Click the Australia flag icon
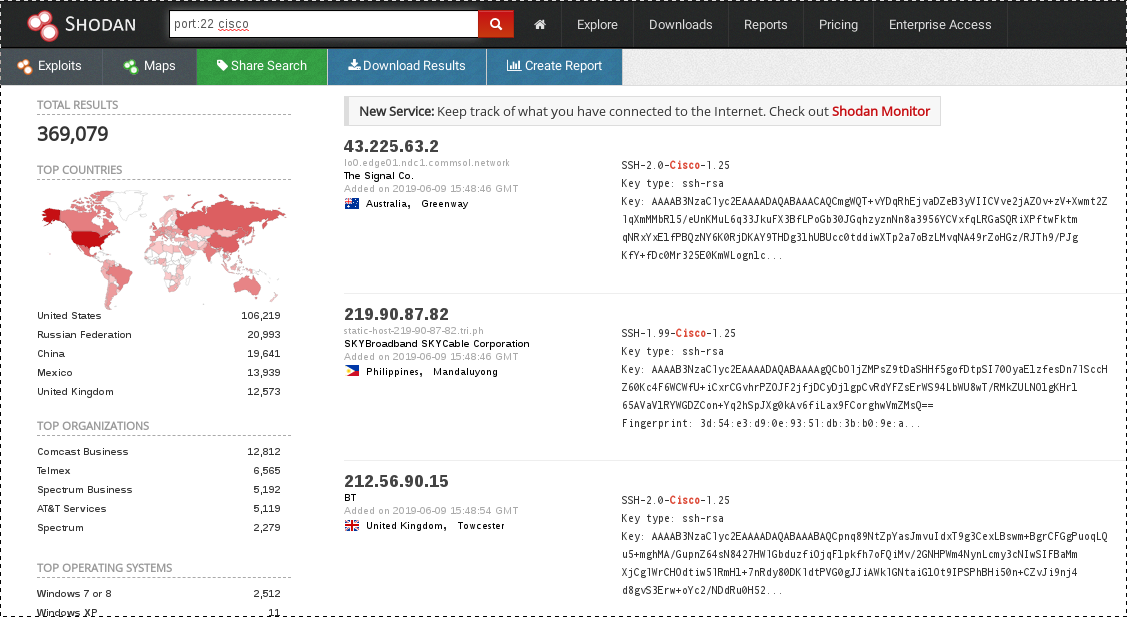The image size is (1127, 617). pyautogui.click(x=352, y=204)
